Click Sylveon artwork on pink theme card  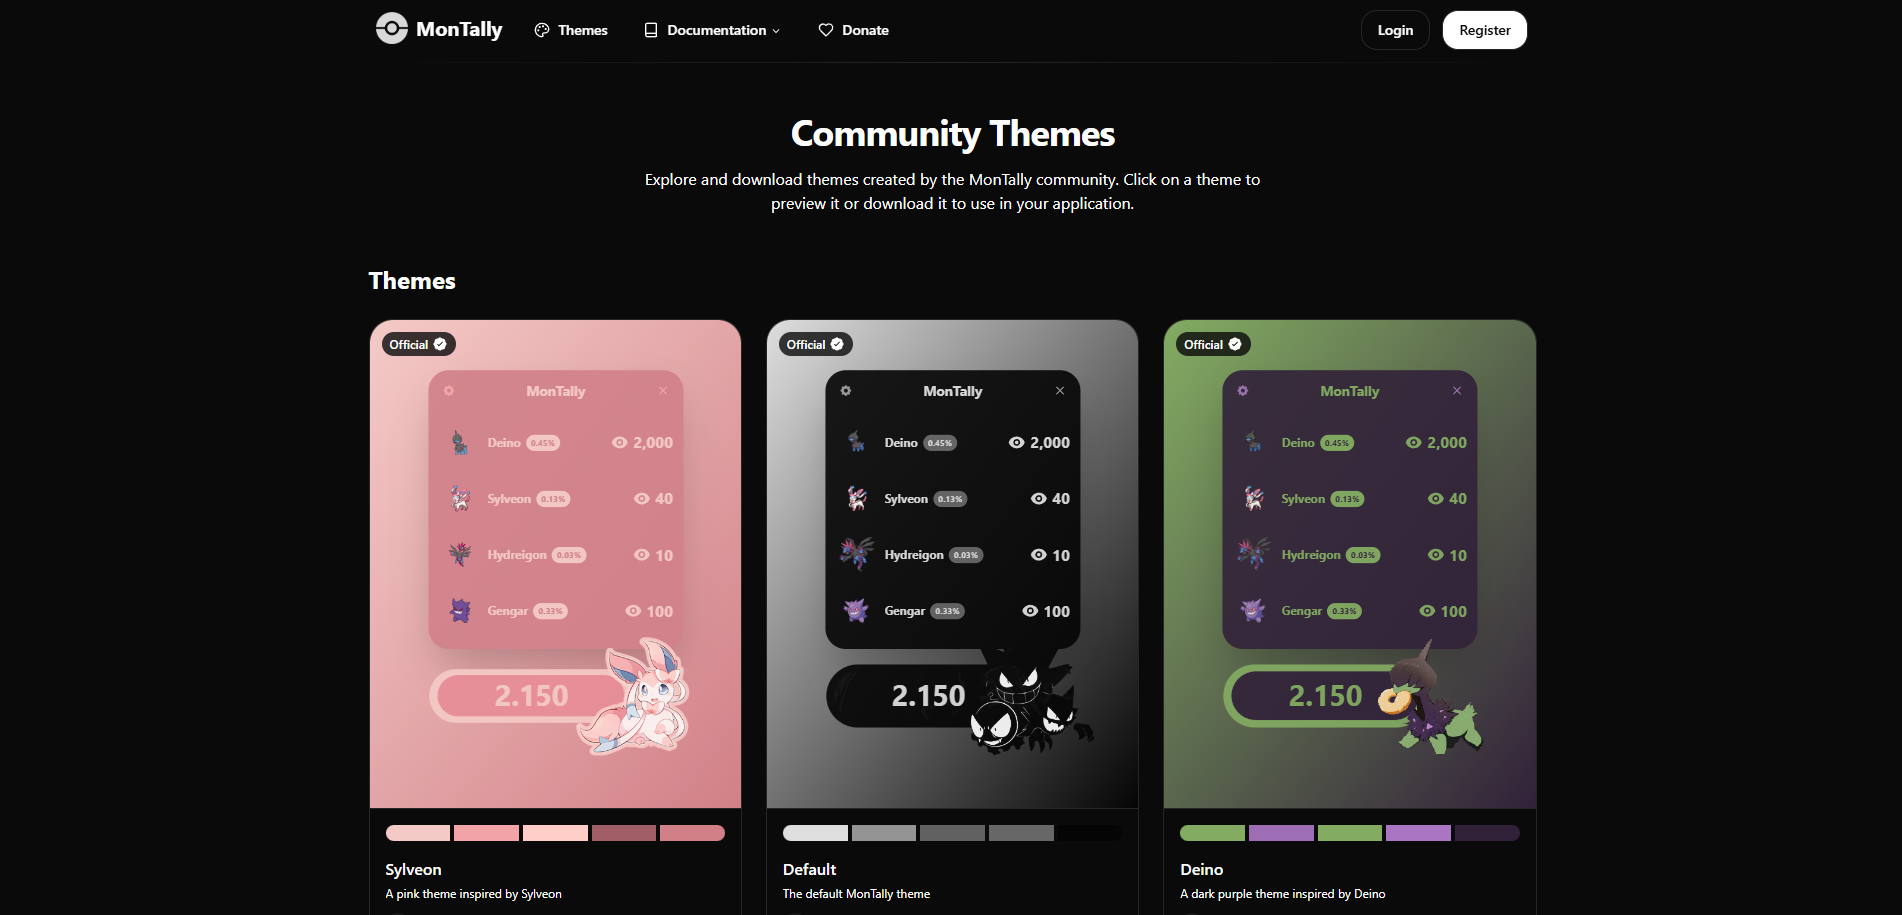click(x=634, y=697)
